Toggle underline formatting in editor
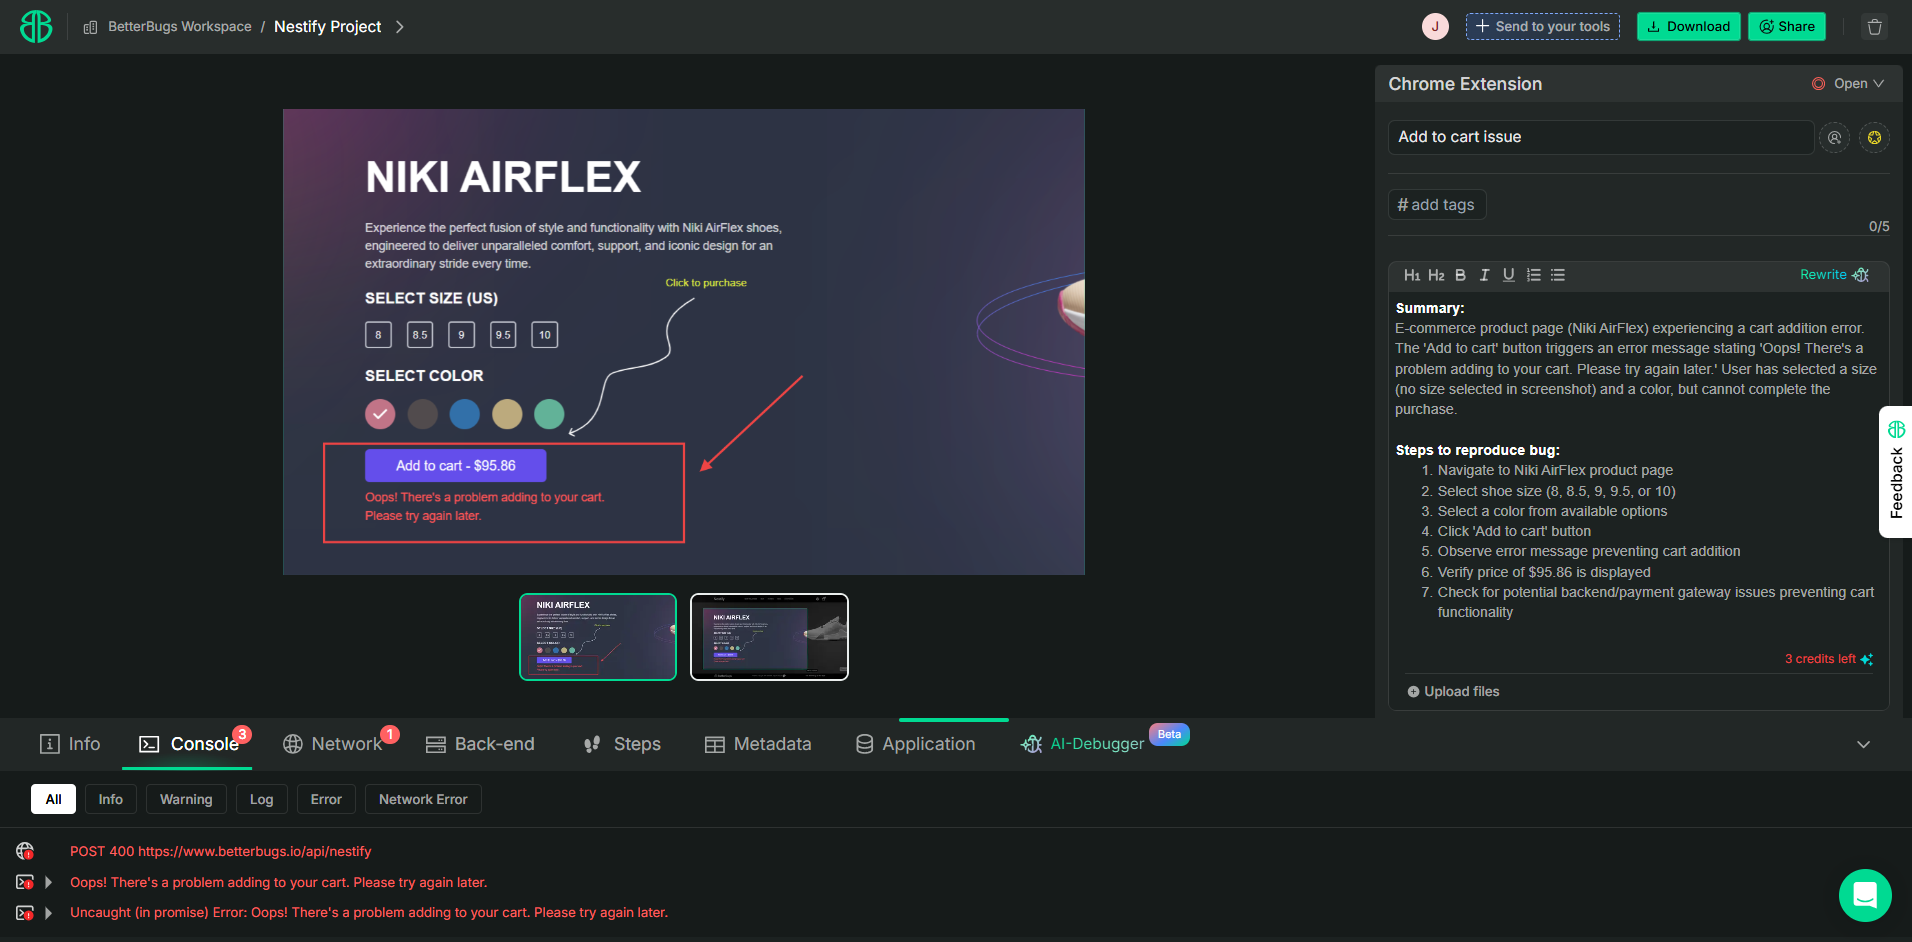Screen dimensions: 1912x942 click(1508, 275)
